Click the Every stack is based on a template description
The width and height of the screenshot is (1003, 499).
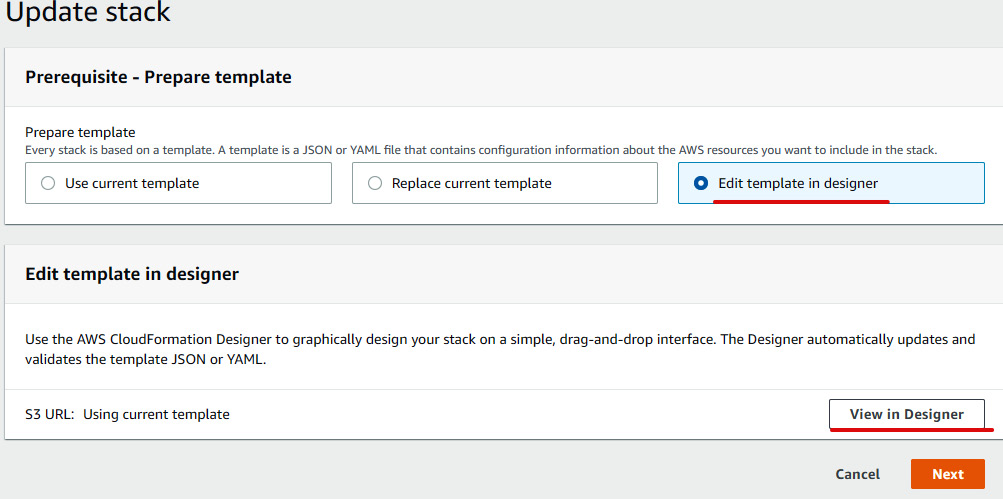(x=481, y=151)
